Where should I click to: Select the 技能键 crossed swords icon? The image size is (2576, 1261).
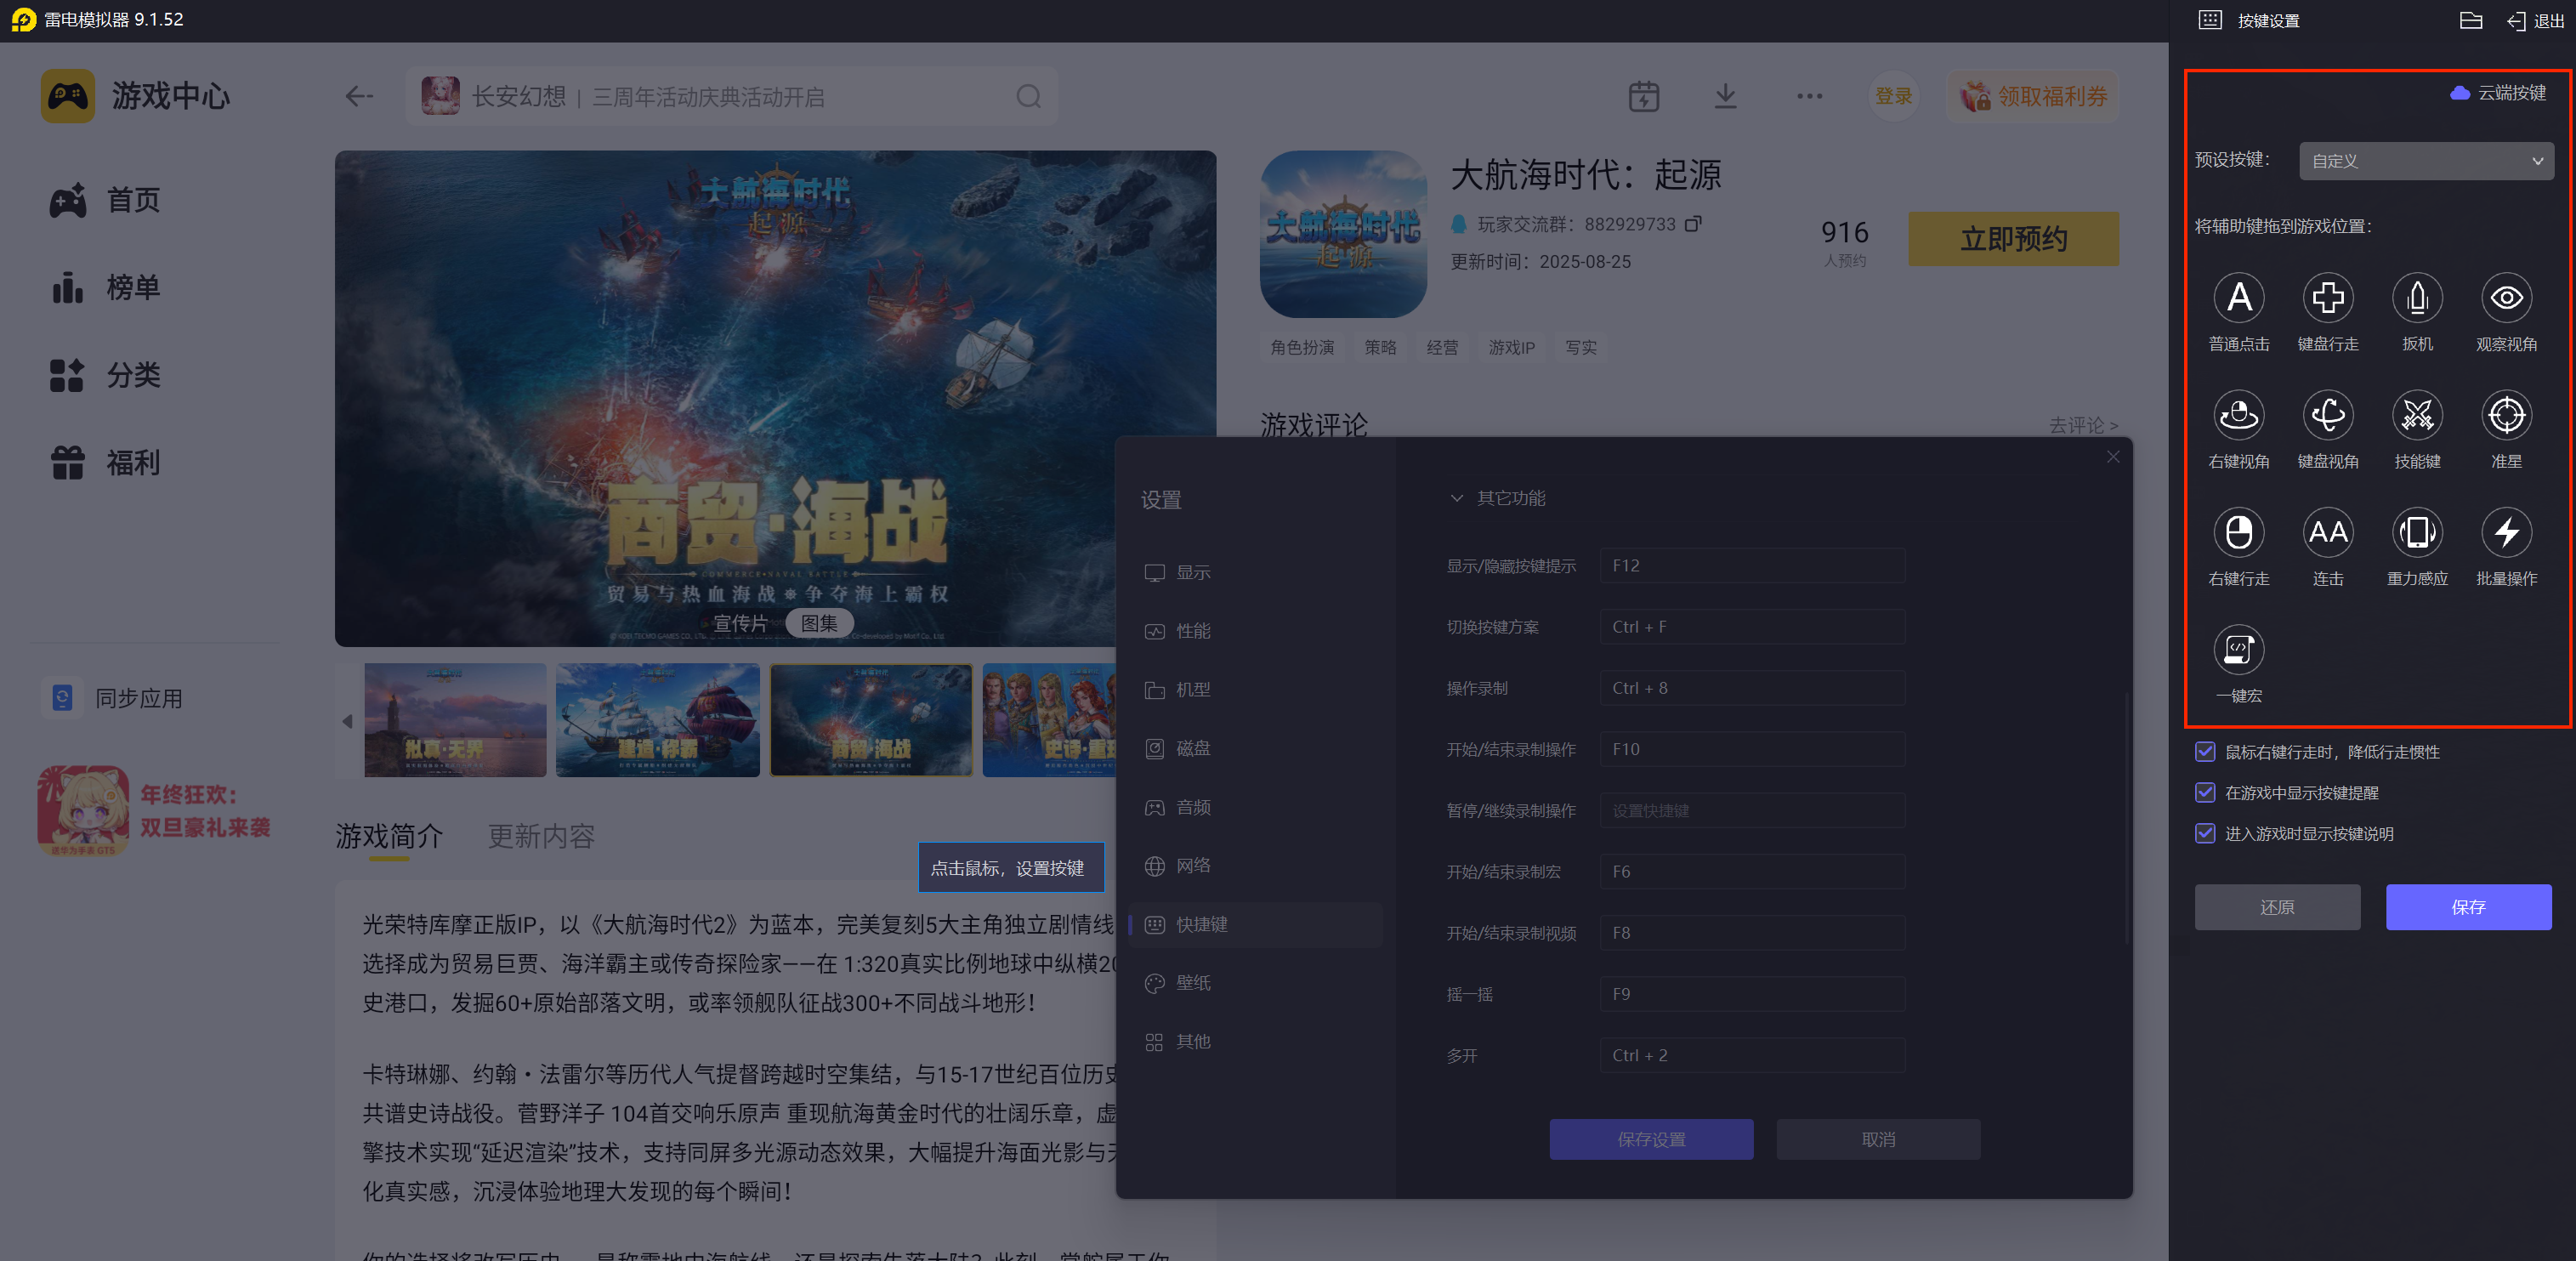tap(2416, 415)
